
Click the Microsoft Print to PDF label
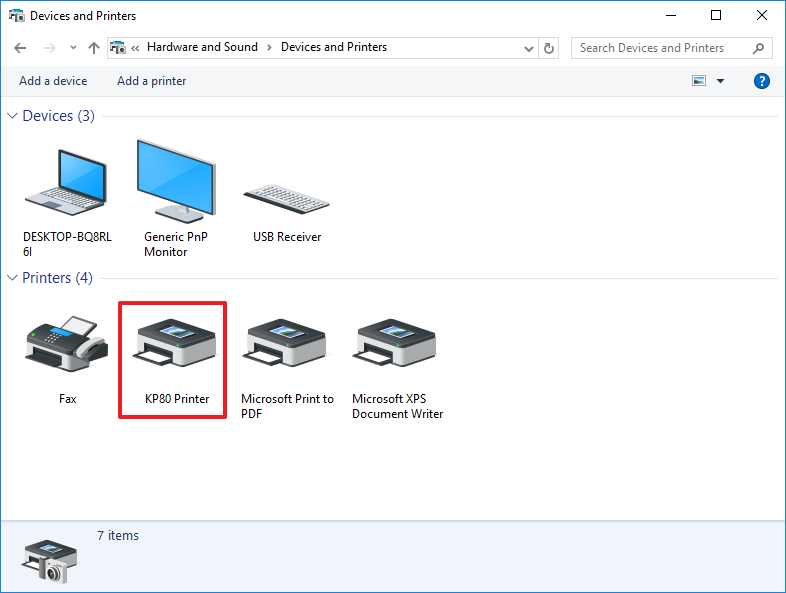point(287,406)
